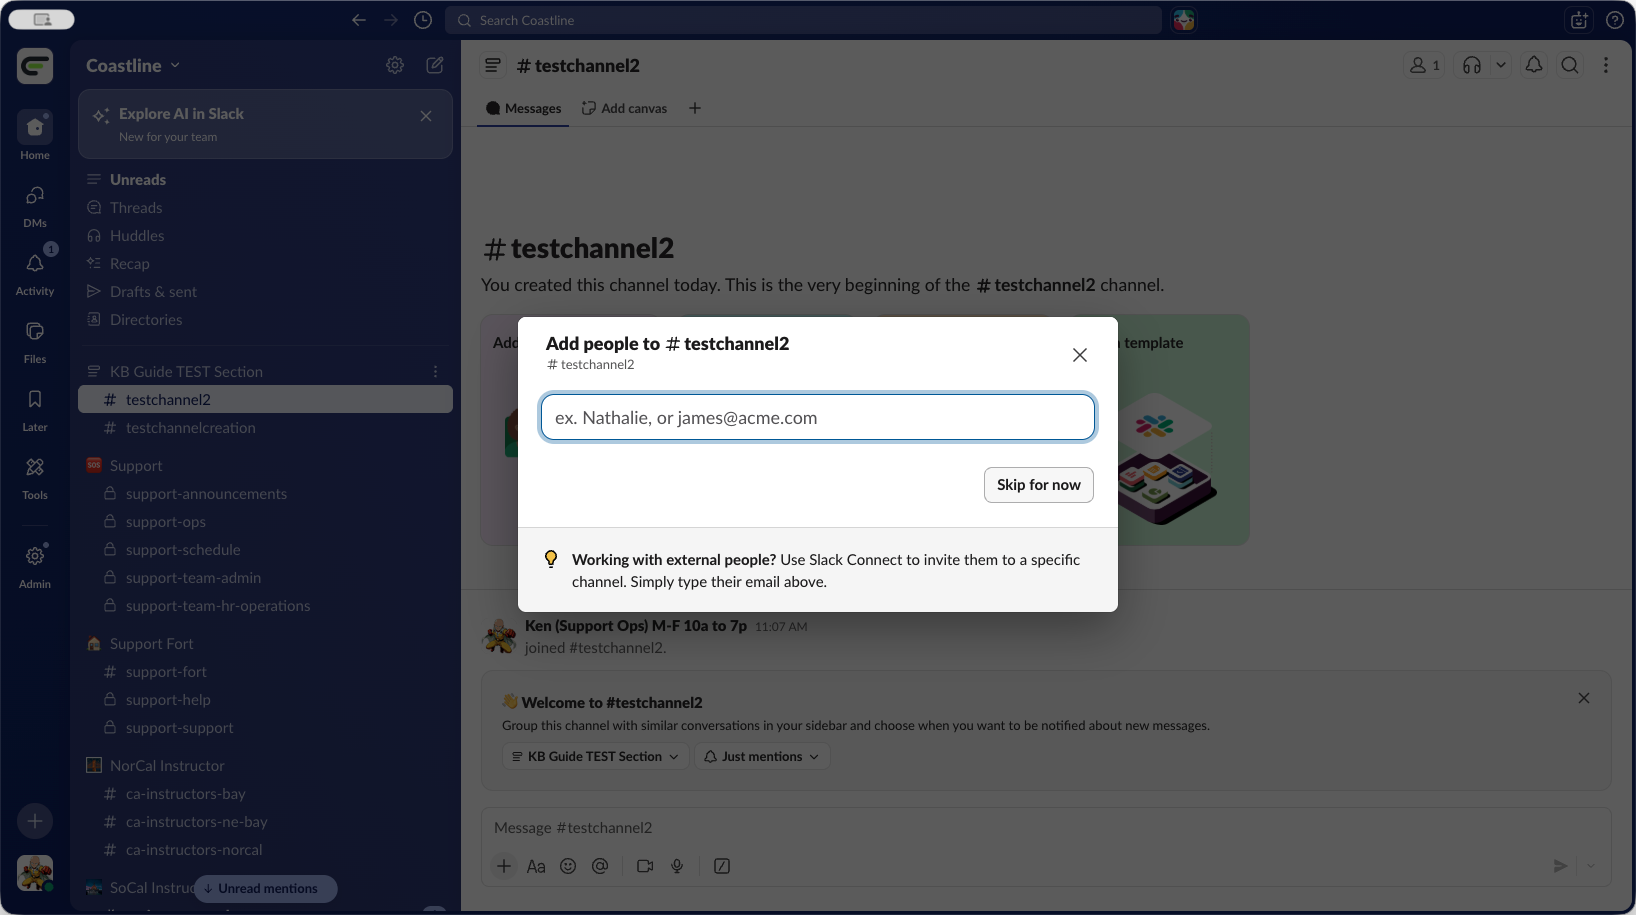Open the huddle headphones icon
This screenshot has height=915, width=1636.
click(x=1471, y=65)
